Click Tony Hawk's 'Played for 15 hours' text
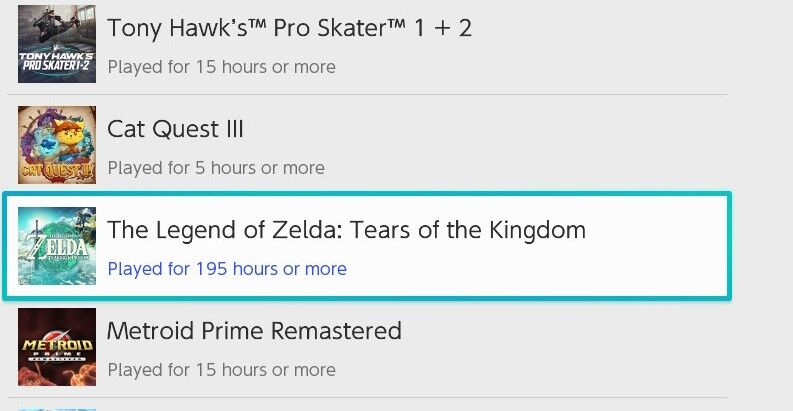793x411 pixels. [x=221, y=67]
